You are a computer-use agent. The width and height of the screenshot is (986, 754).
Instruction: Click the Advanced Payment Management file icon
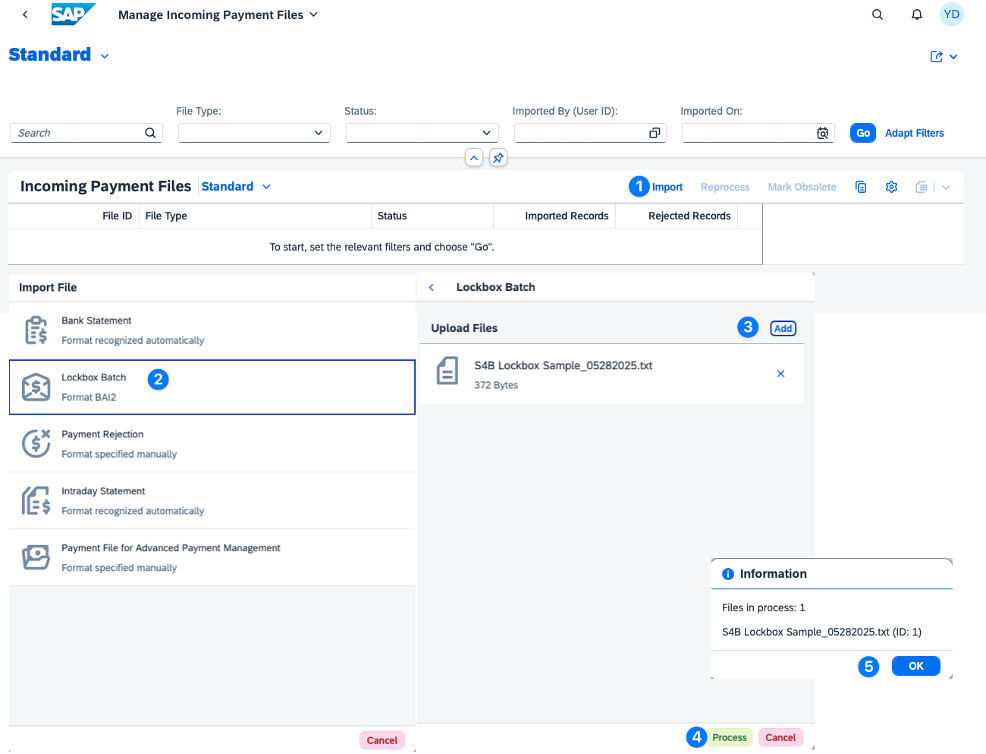point(36,558)
